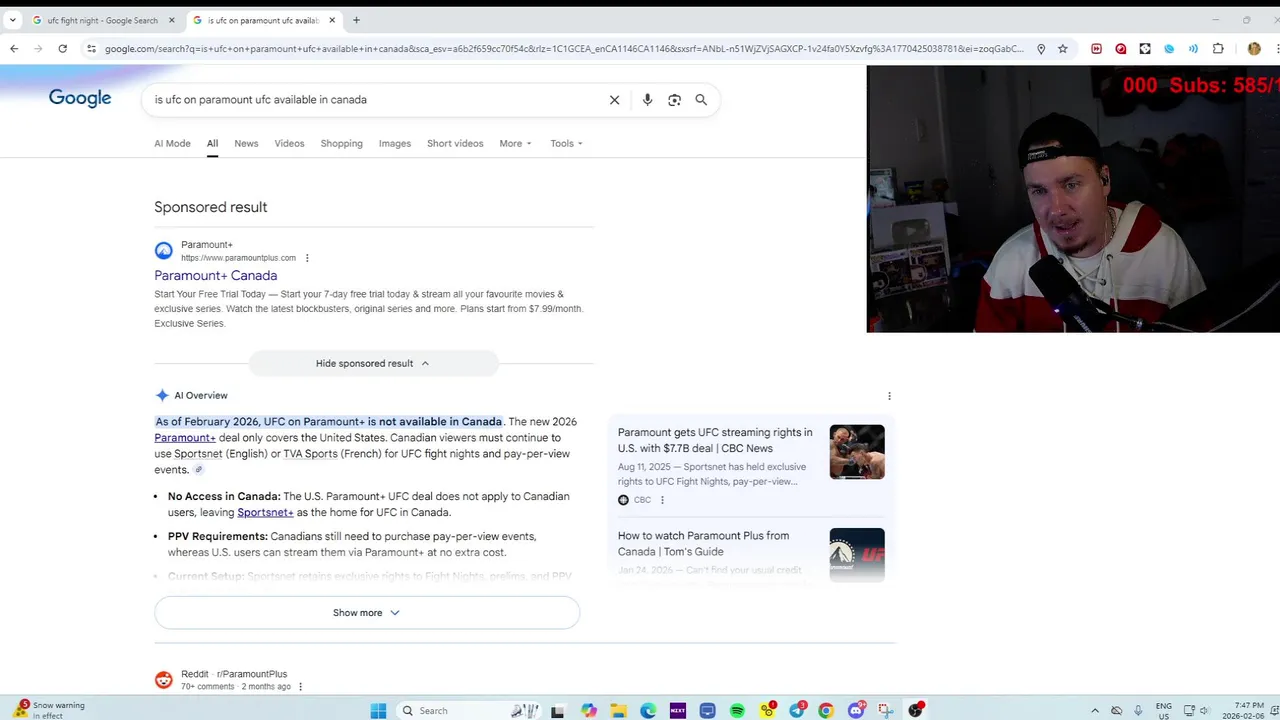The height and width of the screenshot is (720, 1280).
Task: Open the three-dot menu beside paramountplus.com
Action: coord(307,258)
